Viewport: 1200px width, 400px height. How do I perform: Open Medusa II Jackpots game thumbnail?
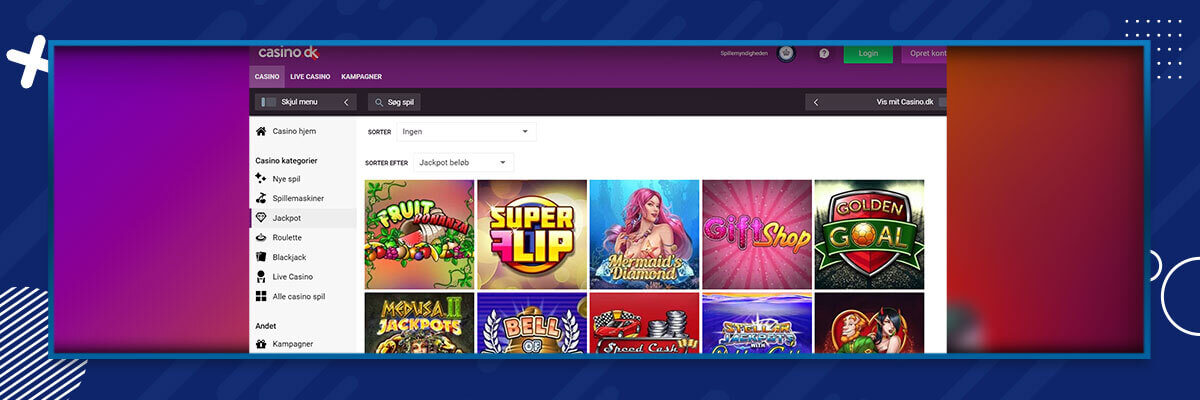(420, 322)
